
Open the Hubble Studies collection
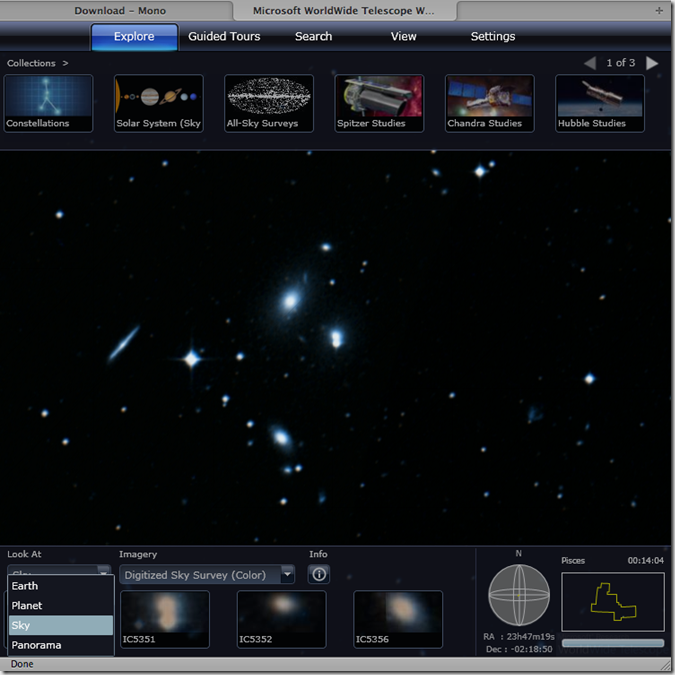[x=600, y=103]
